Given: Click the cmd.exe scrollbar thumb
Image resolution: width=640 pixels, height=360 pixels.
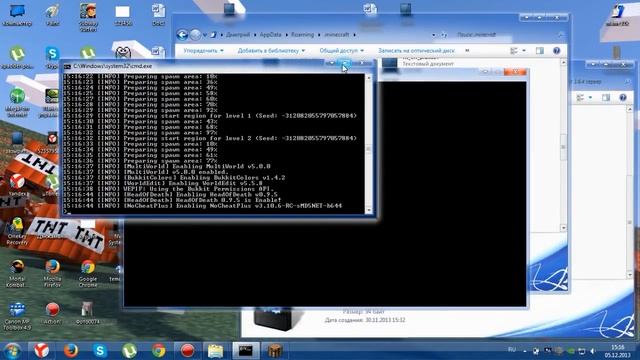Looking at the screenshot, I should [x=369, y=149].
